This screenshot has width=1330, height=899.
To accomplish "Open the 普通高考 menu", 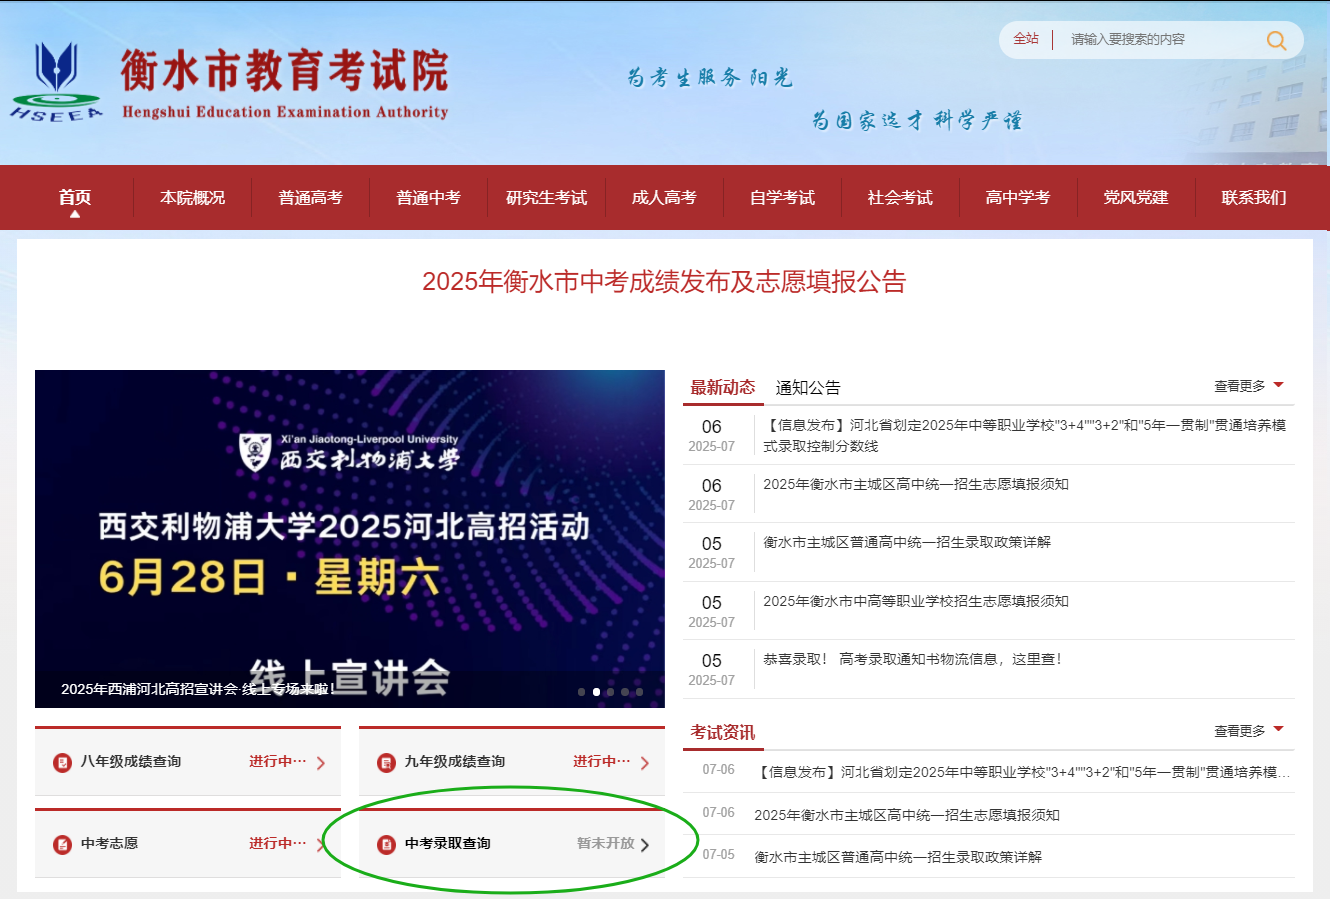I will point(310,198).
